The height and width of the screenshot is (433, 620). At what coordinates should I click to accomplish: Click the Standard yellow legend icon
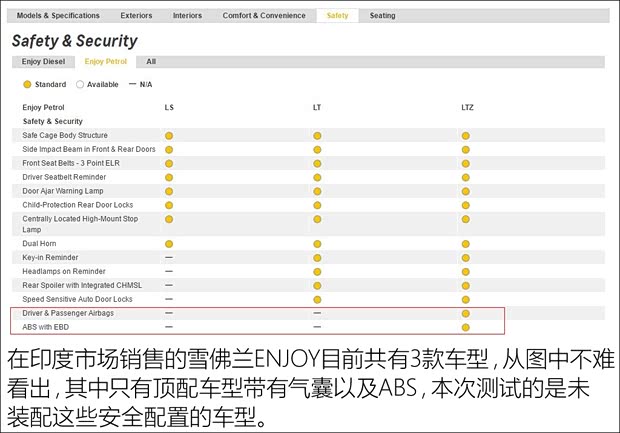click(27, 84)
